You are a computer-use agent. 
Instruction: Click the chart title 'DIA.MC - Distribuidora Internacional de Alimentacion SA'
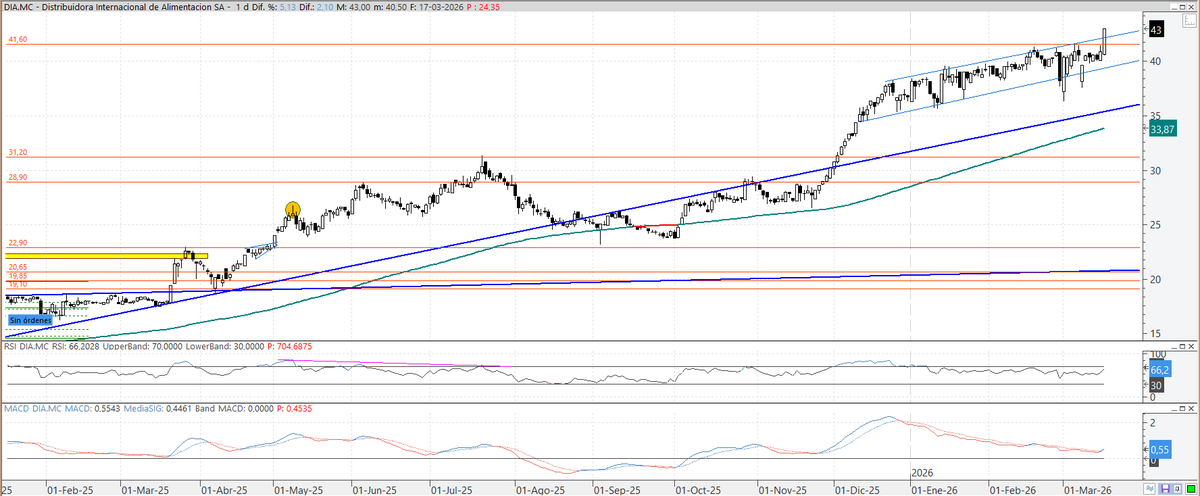[114, 8]
